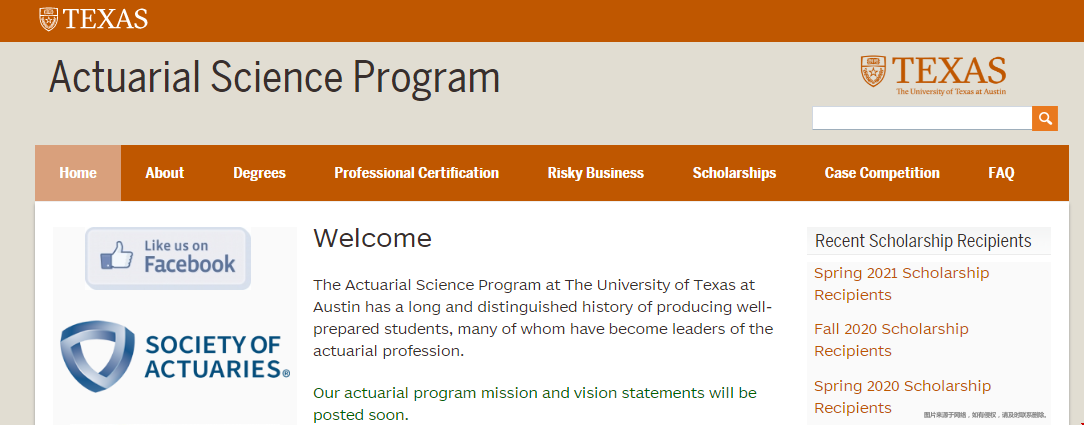
Task: Click the University of Texas at Austin logo
Action: pyautogui.click(x=933, y=75)
